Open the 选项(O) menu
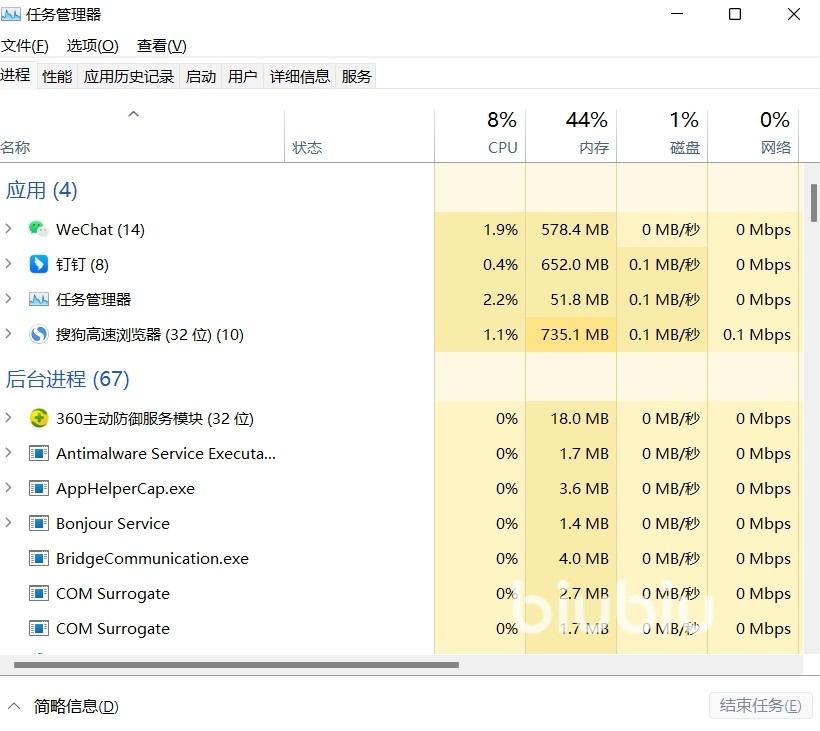820x731 pixels. [92, 46]
